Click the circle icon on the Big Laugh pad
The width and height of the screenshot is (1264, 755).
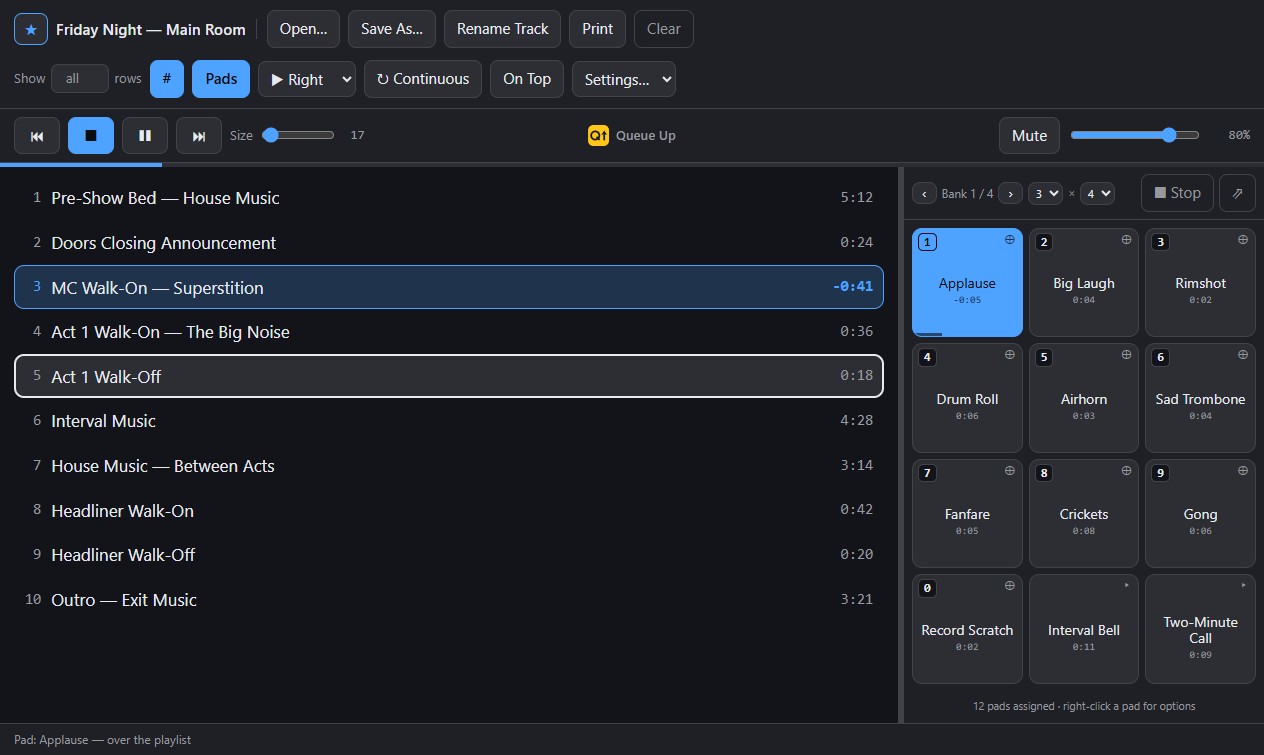[1126, 240]
